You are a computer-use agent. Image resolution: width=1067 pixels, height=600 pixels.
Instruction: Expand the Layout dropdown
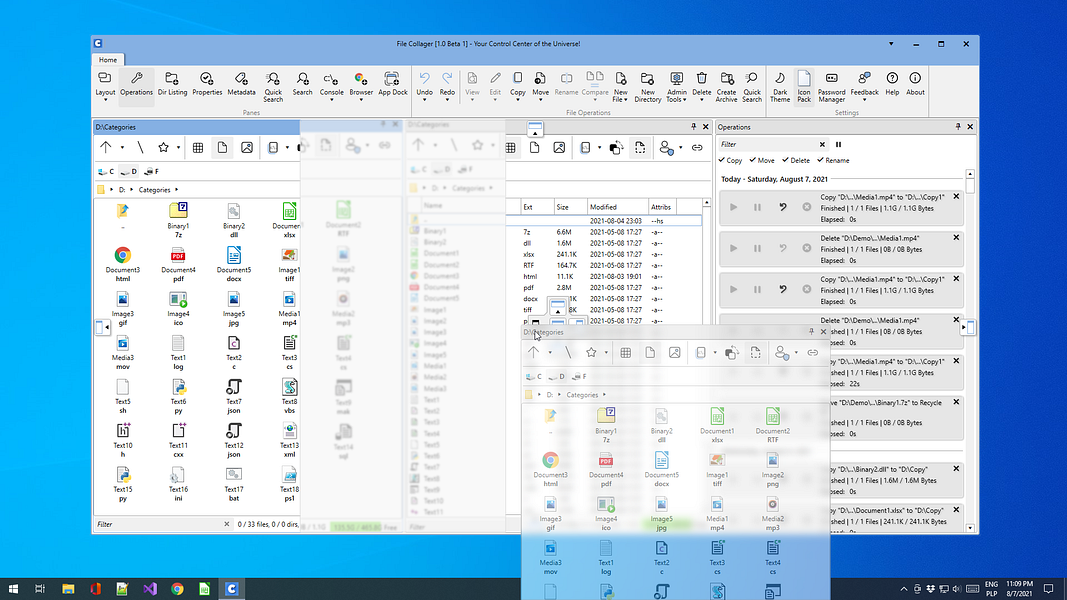point(105,99)
